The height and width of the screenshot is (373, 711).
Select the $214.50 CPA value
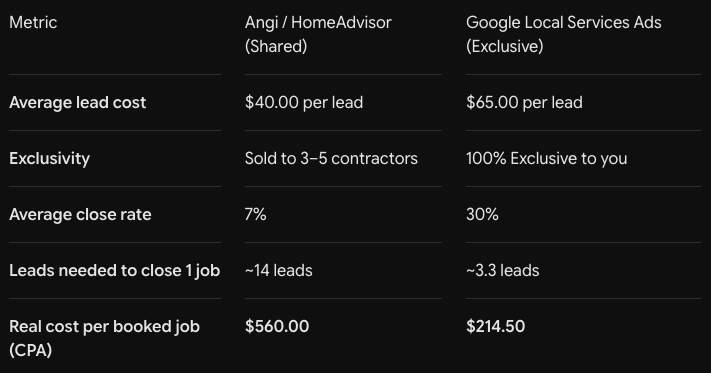496,326
